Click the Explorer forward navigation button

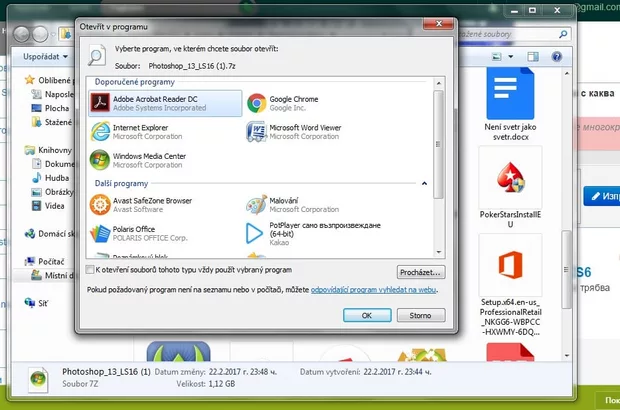coord(40,34)
